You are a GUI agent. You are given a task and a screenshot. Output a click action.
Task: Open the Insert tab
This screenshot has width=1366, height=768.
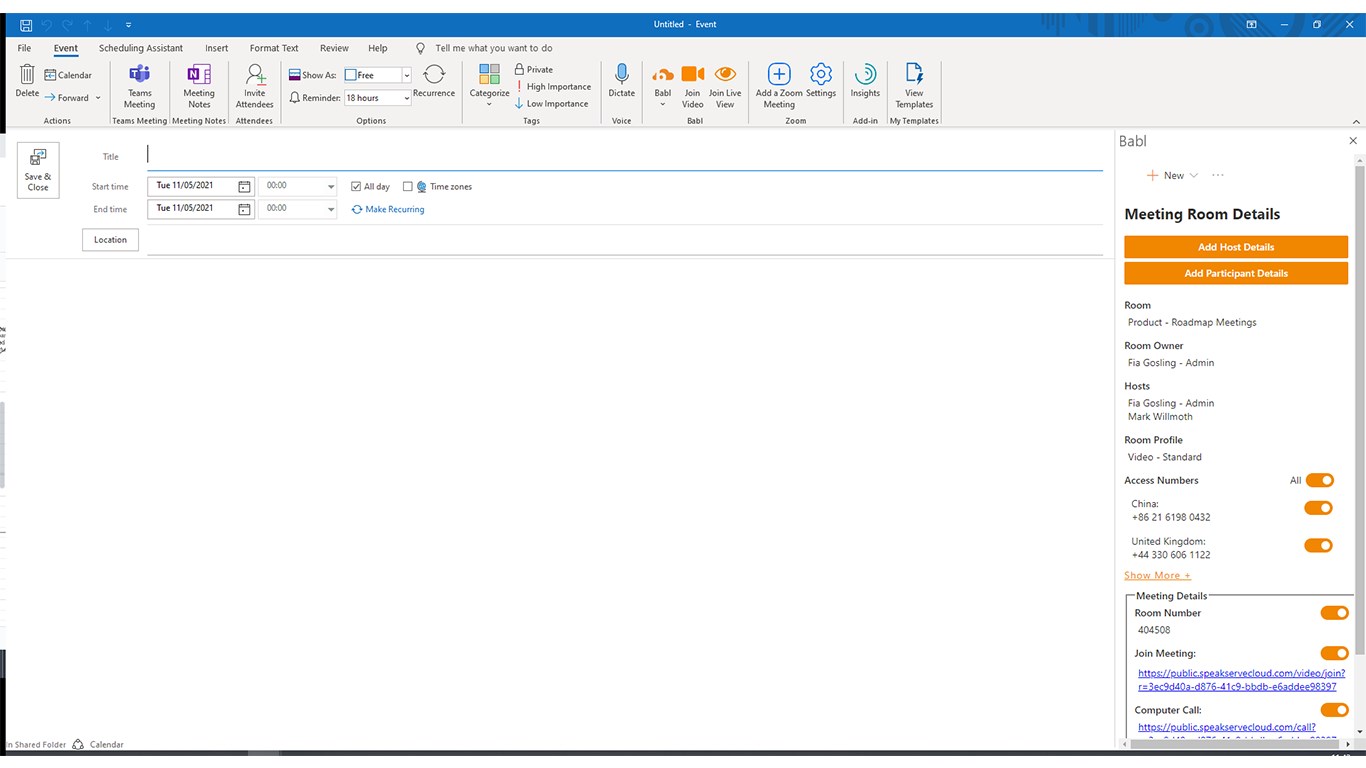click(x=217, y=48)
